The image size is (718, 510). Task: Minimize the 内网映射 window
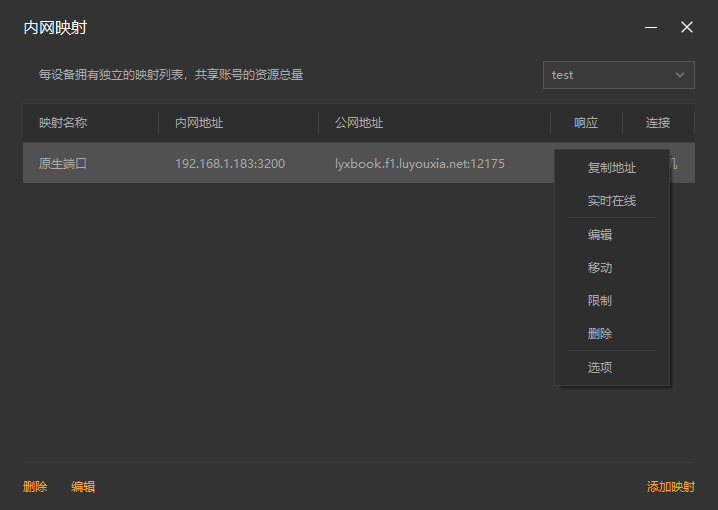[651, 28]
